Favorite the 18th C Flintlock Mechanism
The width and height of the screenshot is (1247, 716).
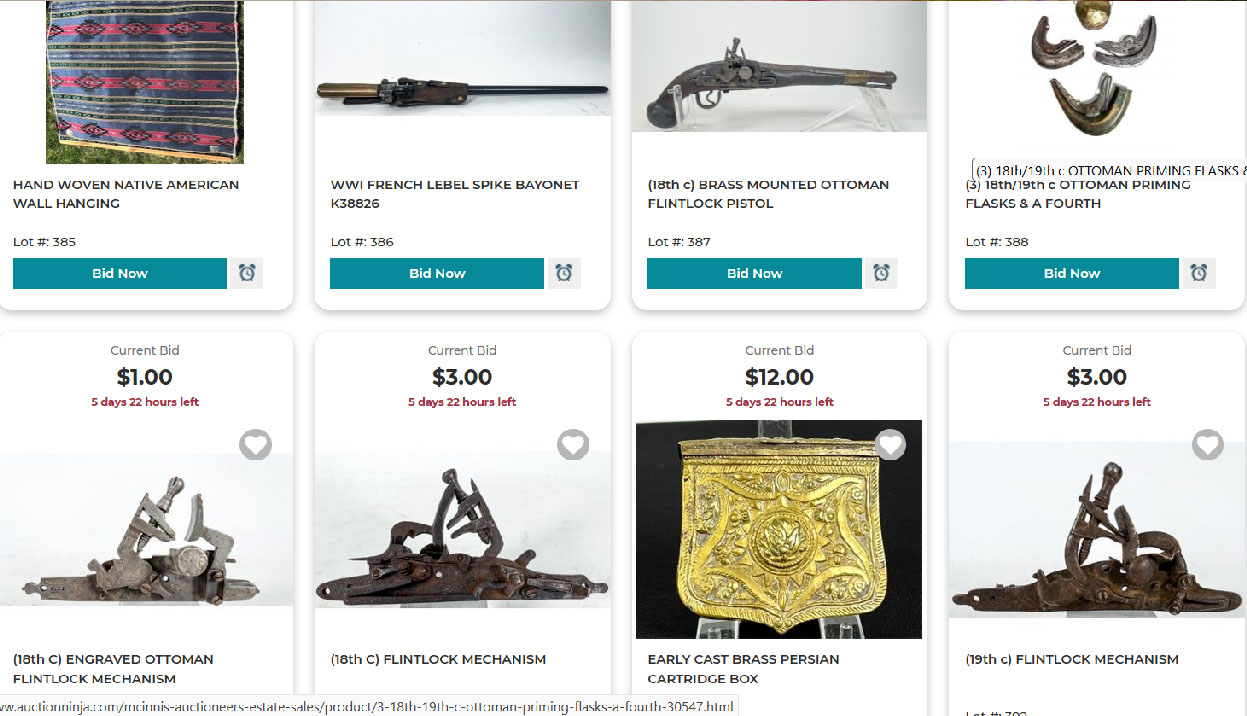point(573,445)
